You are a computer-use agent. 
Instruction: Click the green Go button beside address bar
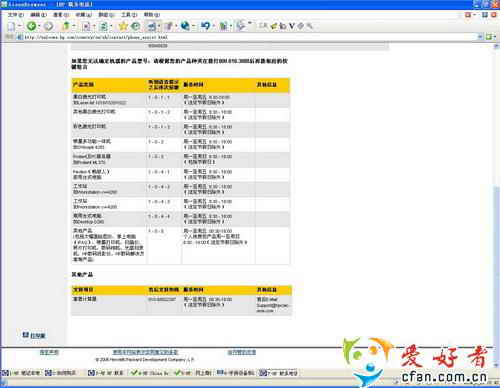click(489, 37)
